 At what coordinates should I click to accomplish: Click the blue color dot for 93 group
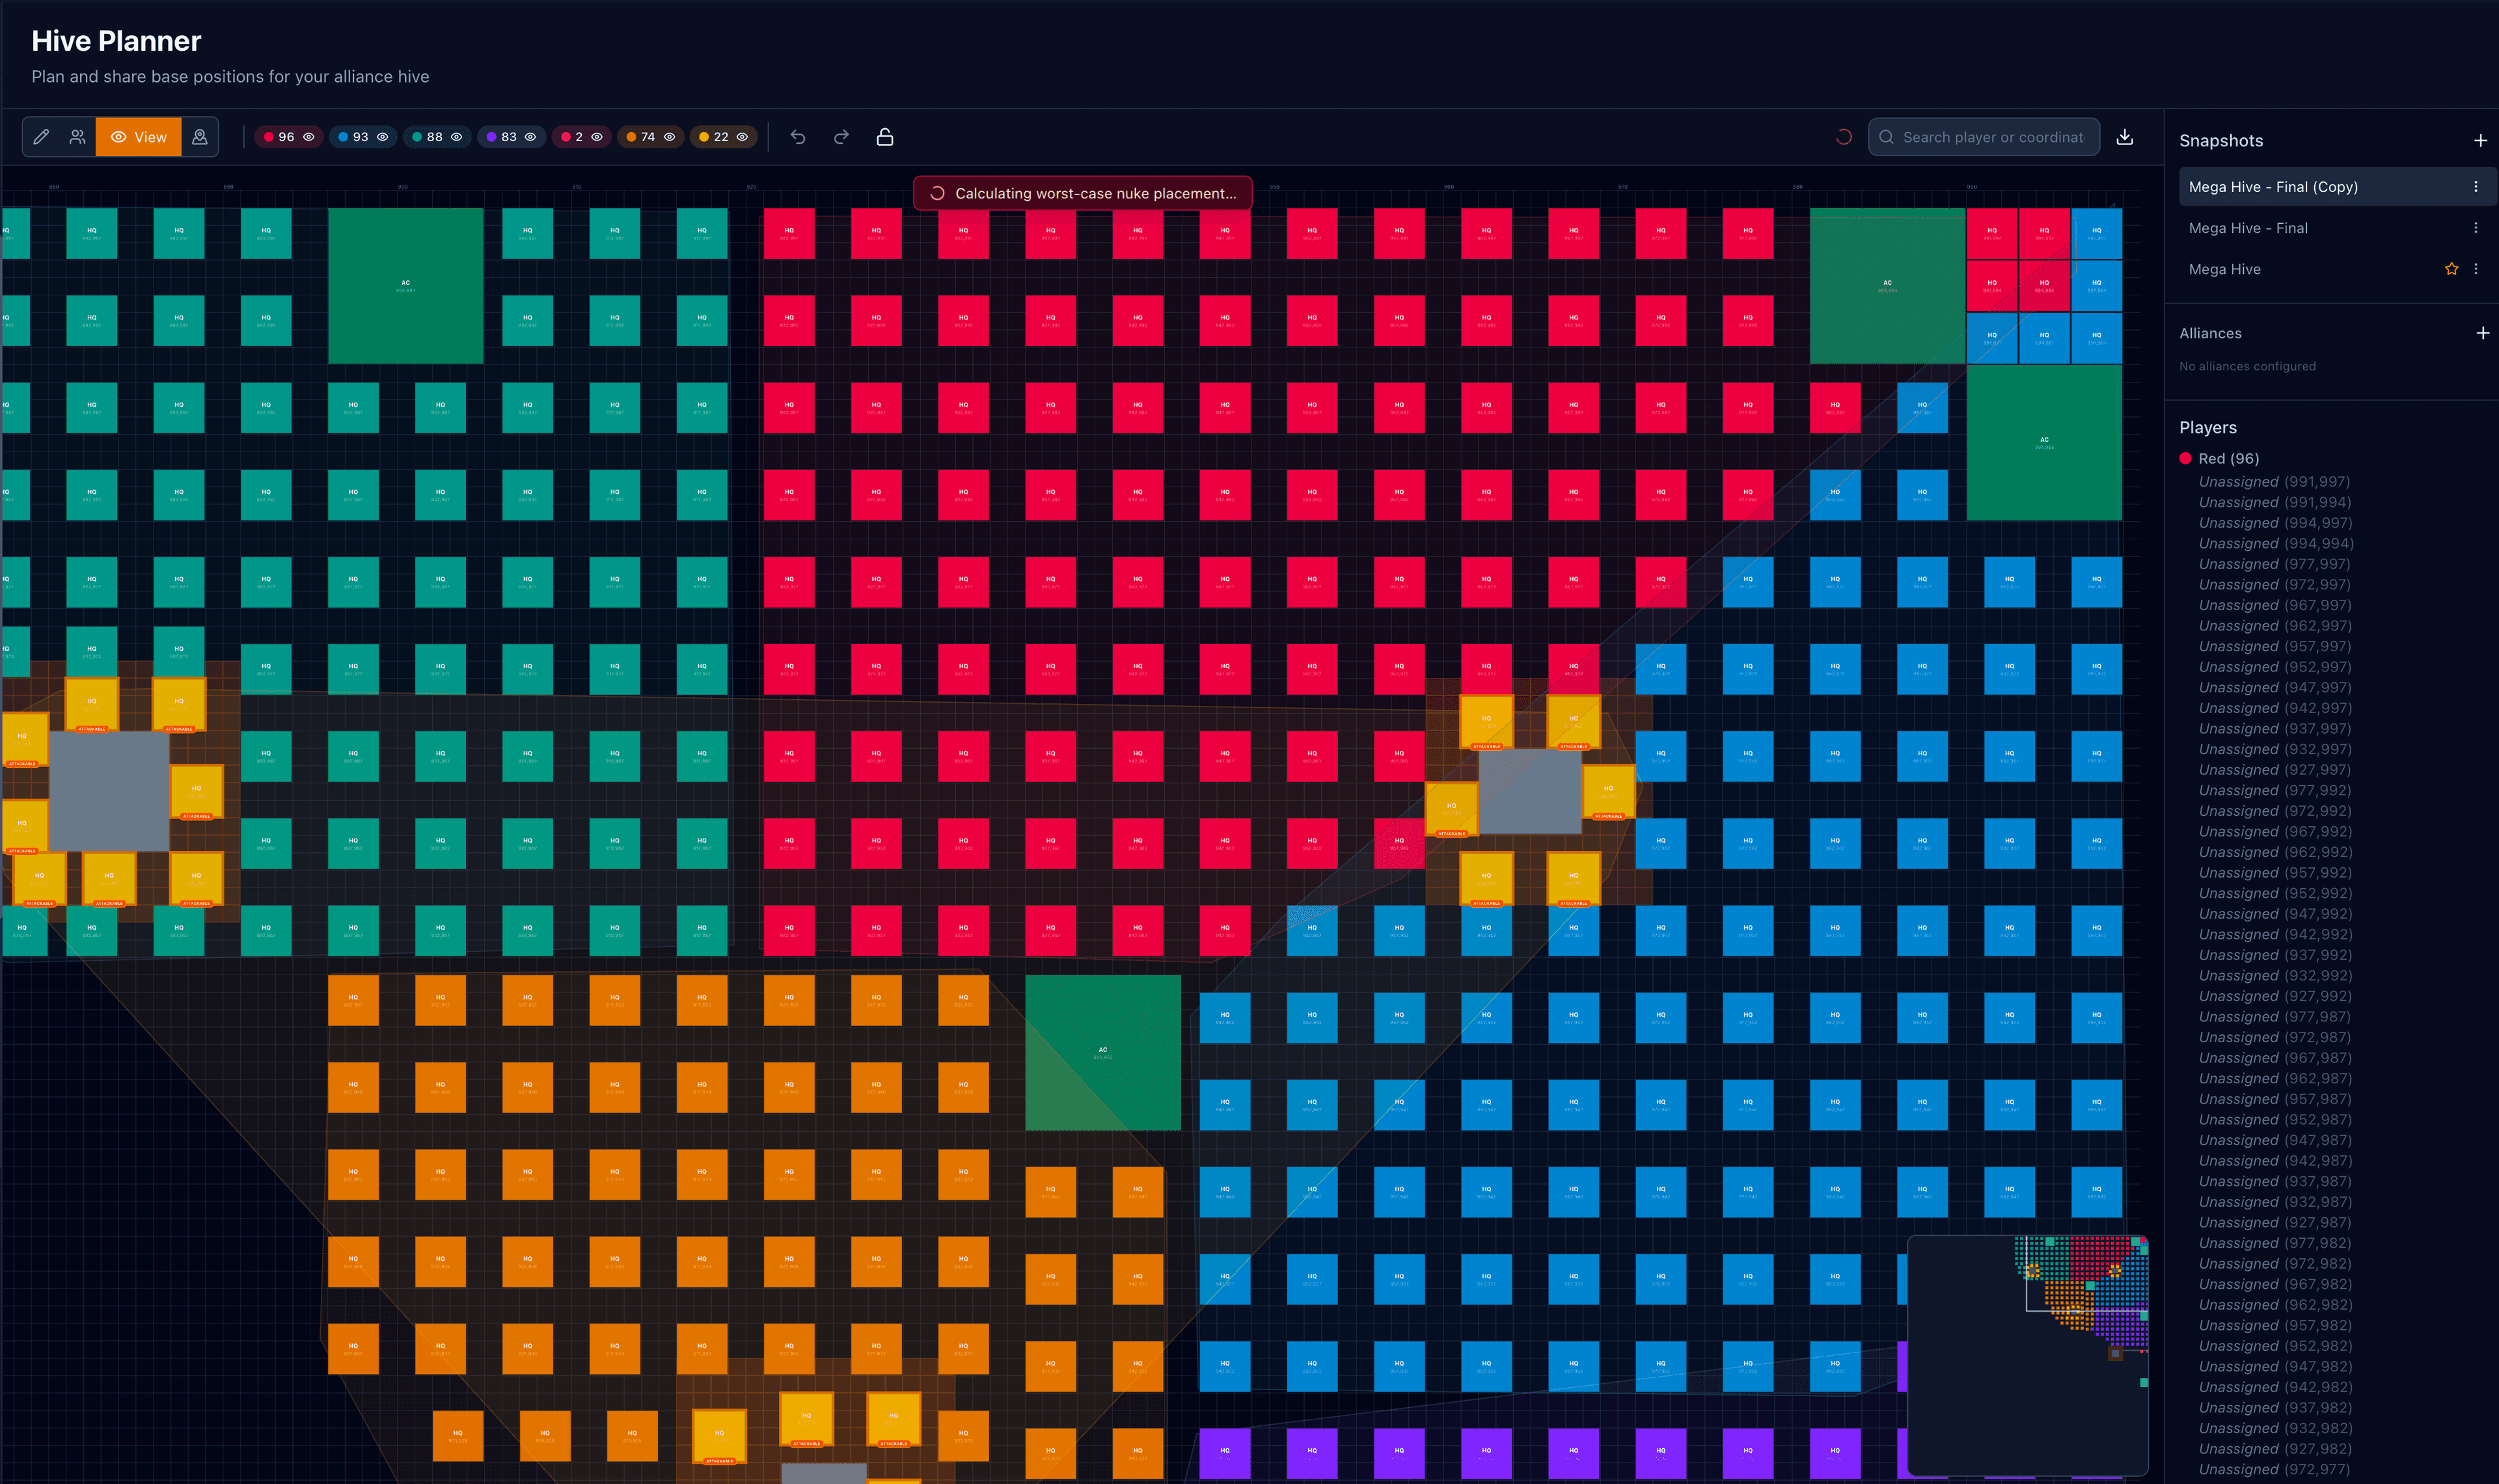pyautogui.click(x=343, y=137)
